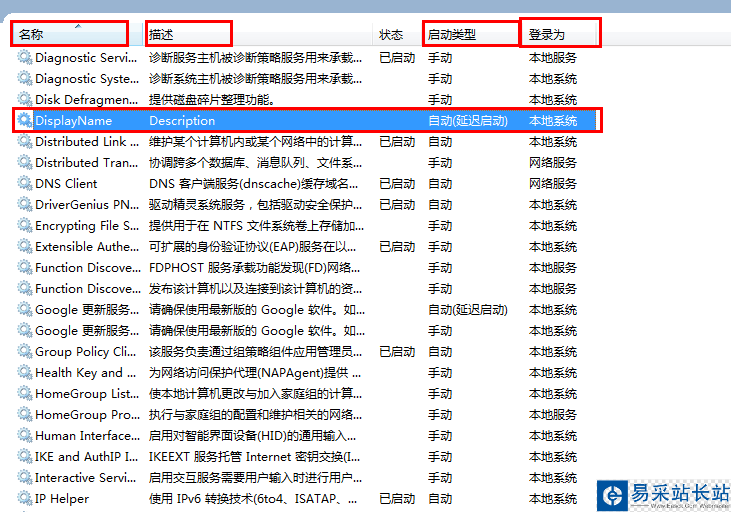
Task: Click the gear icon beside Extensible Authentication service
Action: pyautogui.click(x=25, y=246)
